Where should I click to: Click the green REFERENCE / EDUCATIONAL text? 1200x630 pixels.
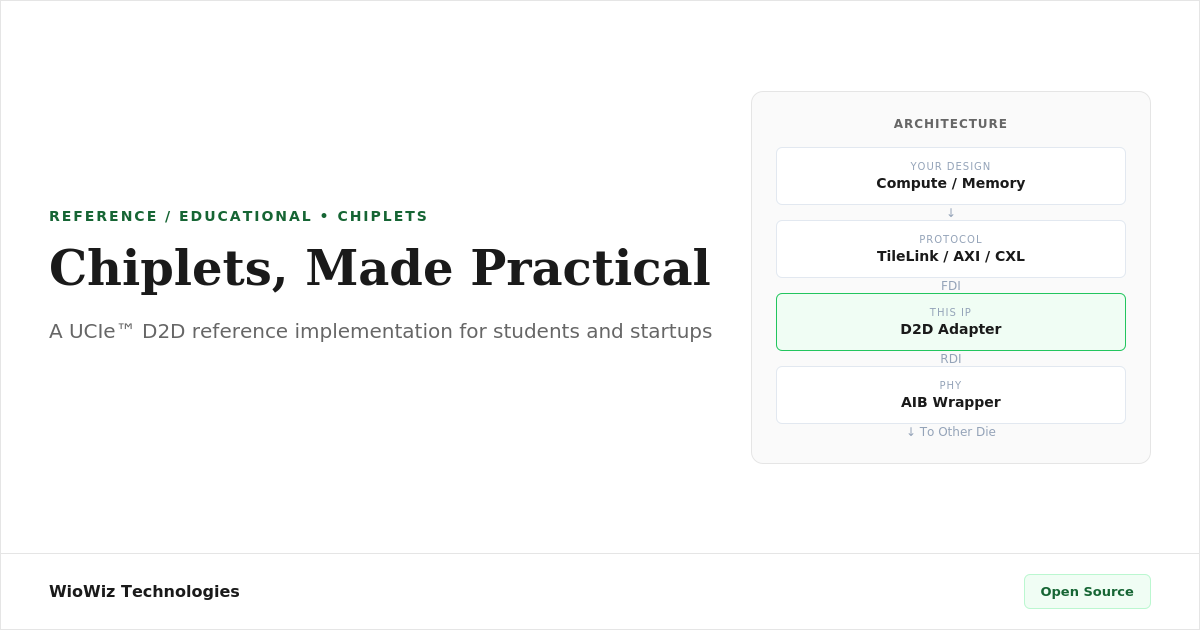pyautogui.click(x=181, y=216)
